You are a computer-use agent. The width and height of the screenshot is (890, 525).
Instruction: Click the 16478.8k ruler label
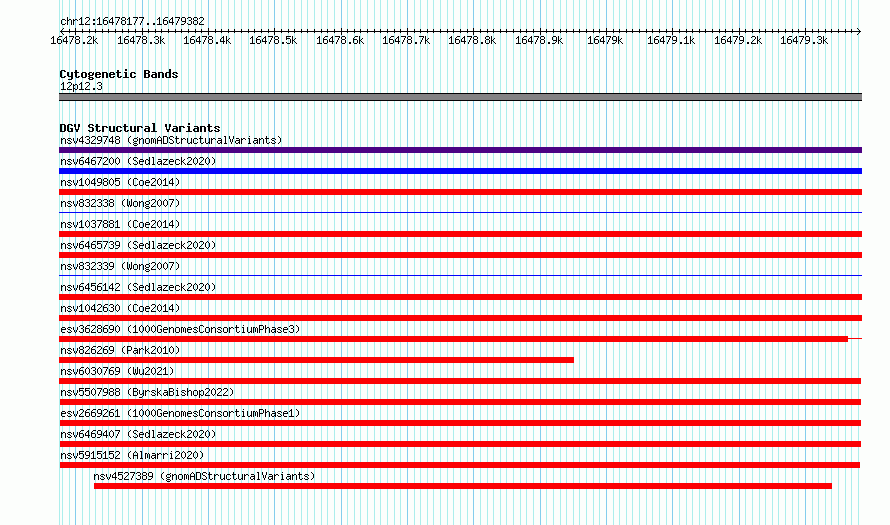(472, 40)
